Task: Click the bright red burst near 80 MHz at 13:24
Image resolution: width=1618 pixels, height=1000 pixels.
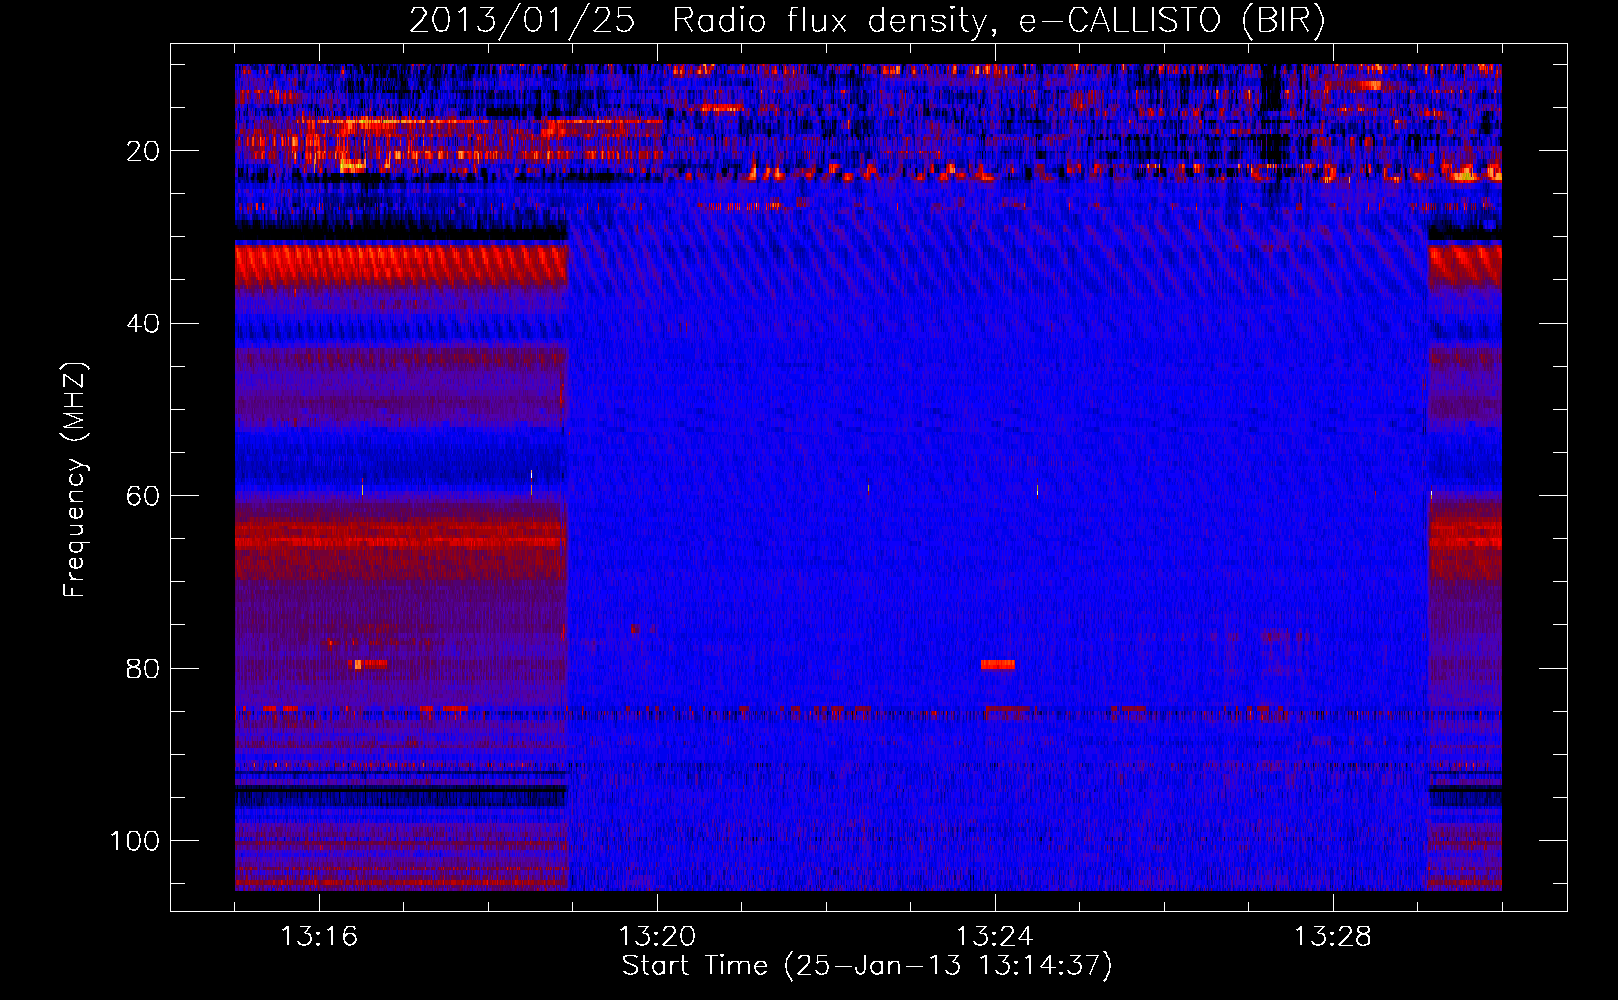Action: (998, 664)
